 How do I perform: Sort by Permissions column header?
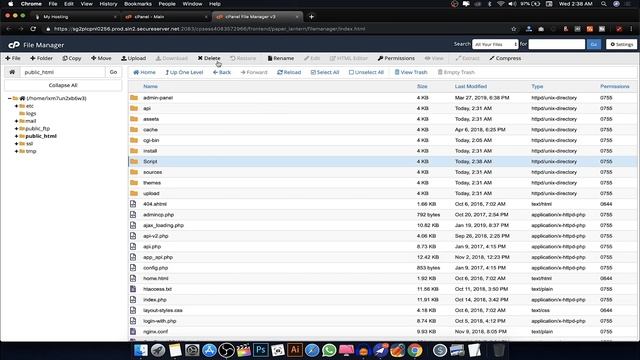pyautogui.click(x=615, y=87)
